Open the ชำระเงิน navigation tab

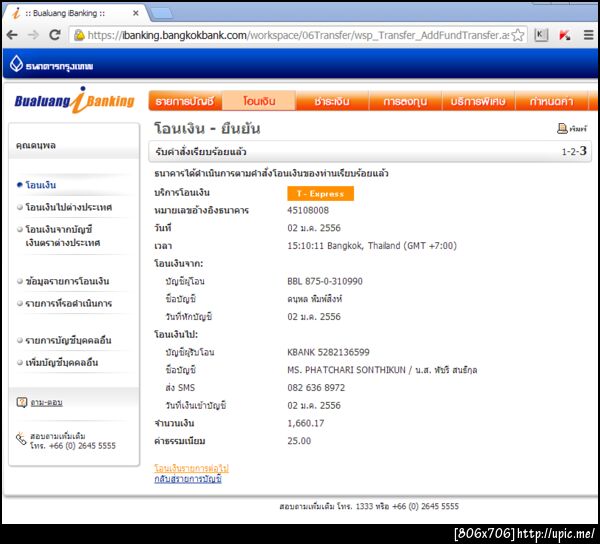pyautogui.click(x=332, y=101)
